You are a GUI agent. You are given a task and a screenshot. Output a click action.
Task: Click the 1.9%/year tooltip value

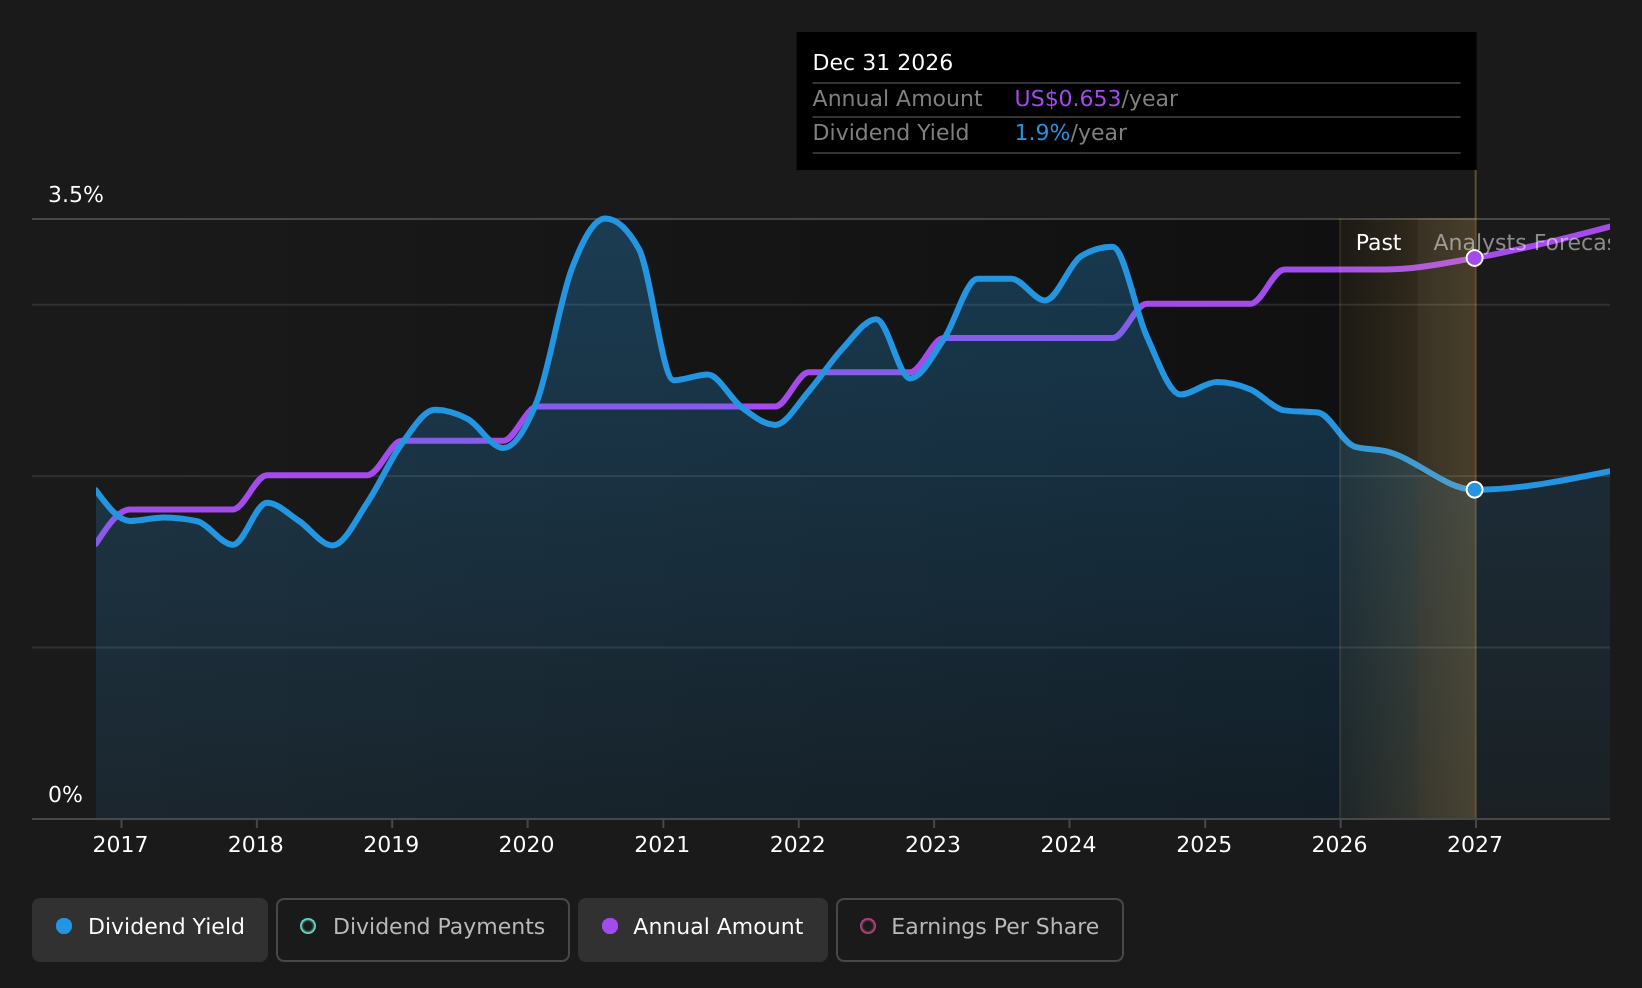[1071, 133]
